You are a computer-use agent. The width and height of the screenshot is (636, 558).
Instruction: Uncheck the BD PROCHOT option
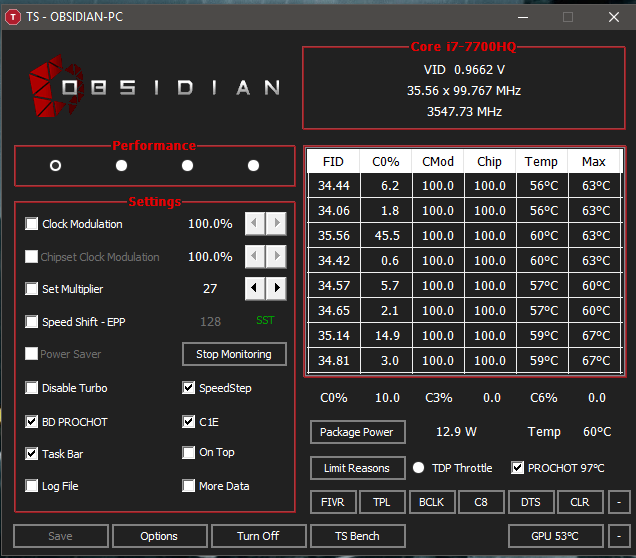(x=33, y=422)
